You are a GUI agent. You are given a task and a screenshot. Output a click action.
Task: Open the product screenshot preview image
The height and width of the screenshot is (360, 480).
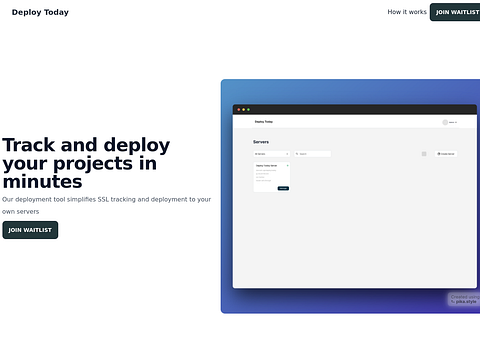[350, 196]
